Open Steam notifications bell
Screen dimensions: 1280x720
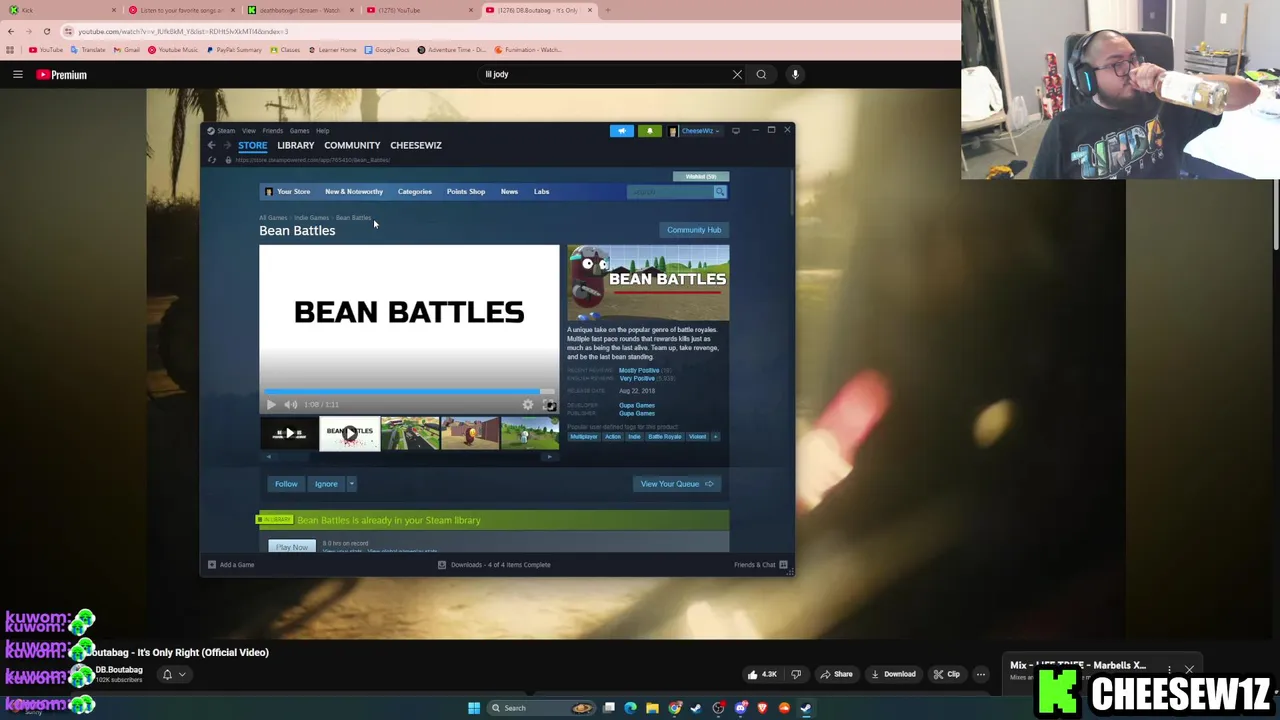649,131
